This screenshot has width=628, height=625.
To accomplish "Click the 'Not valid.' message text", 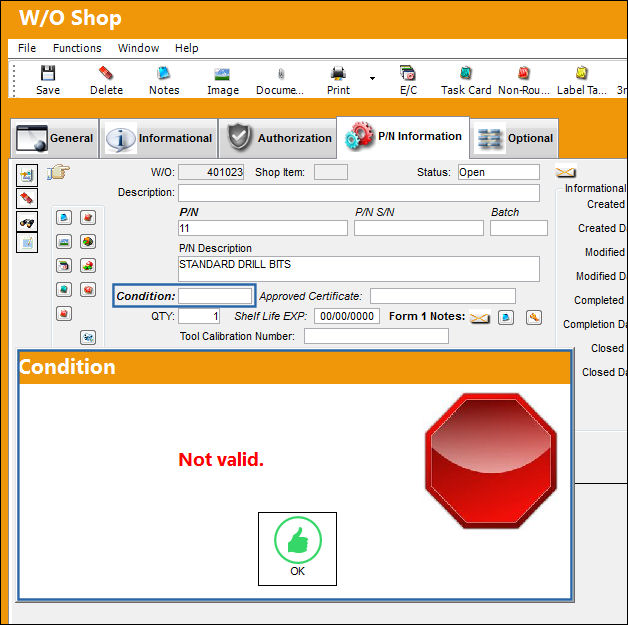I will 221,460.
